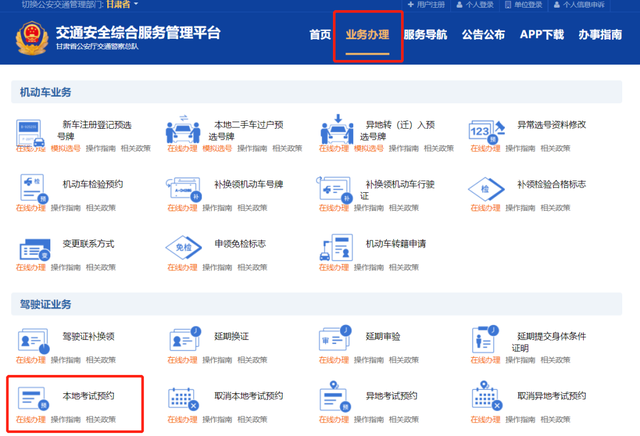640x436 pixels.
Task: Click the 补领检验合格标志 diamond icon
Action: (486, 189)
